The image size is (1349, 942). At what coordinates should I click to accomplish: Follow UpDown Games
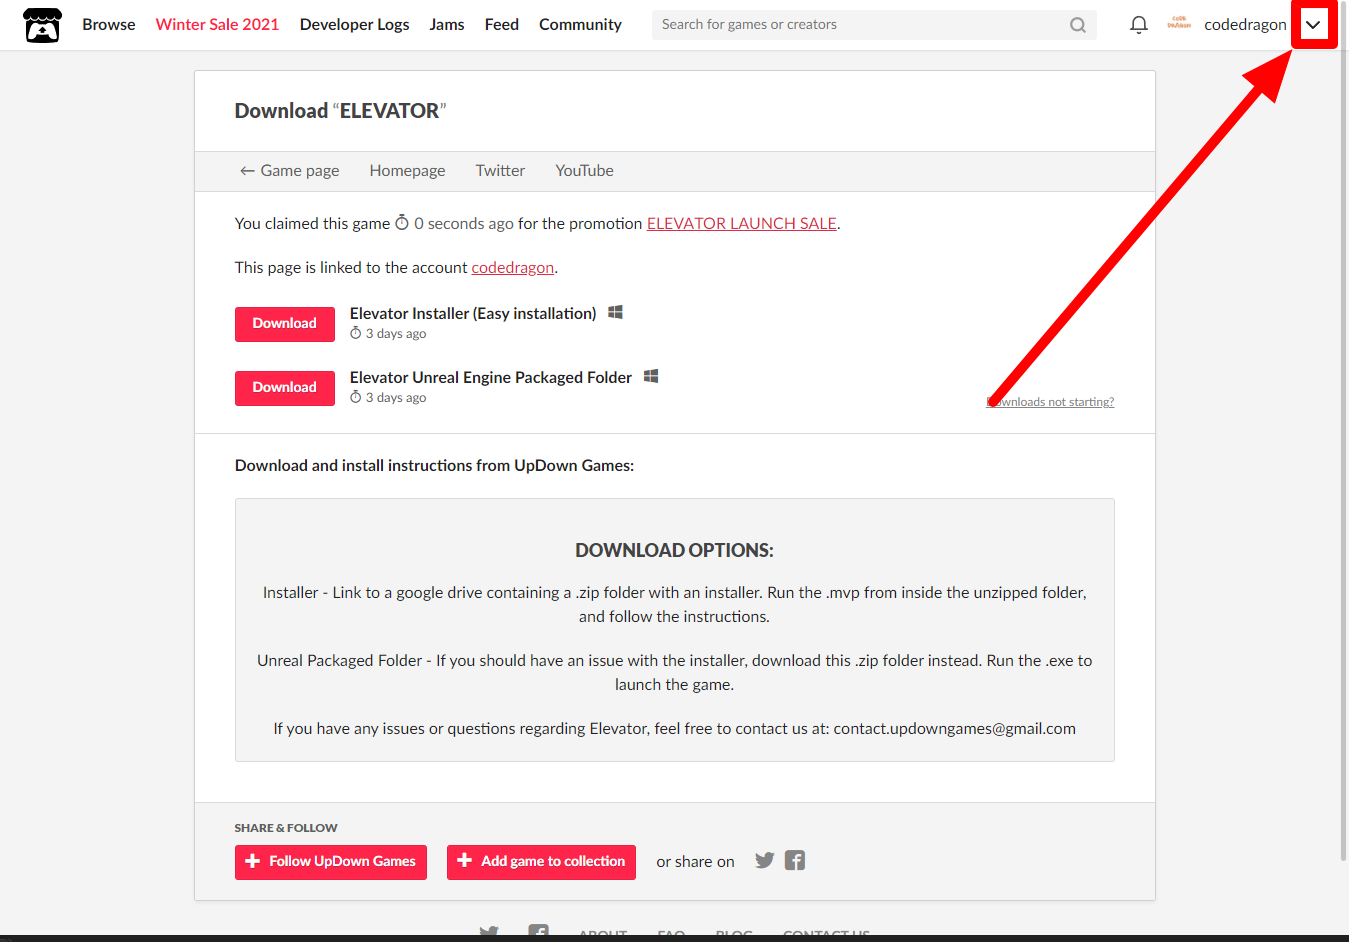click(x=331, y=862)
